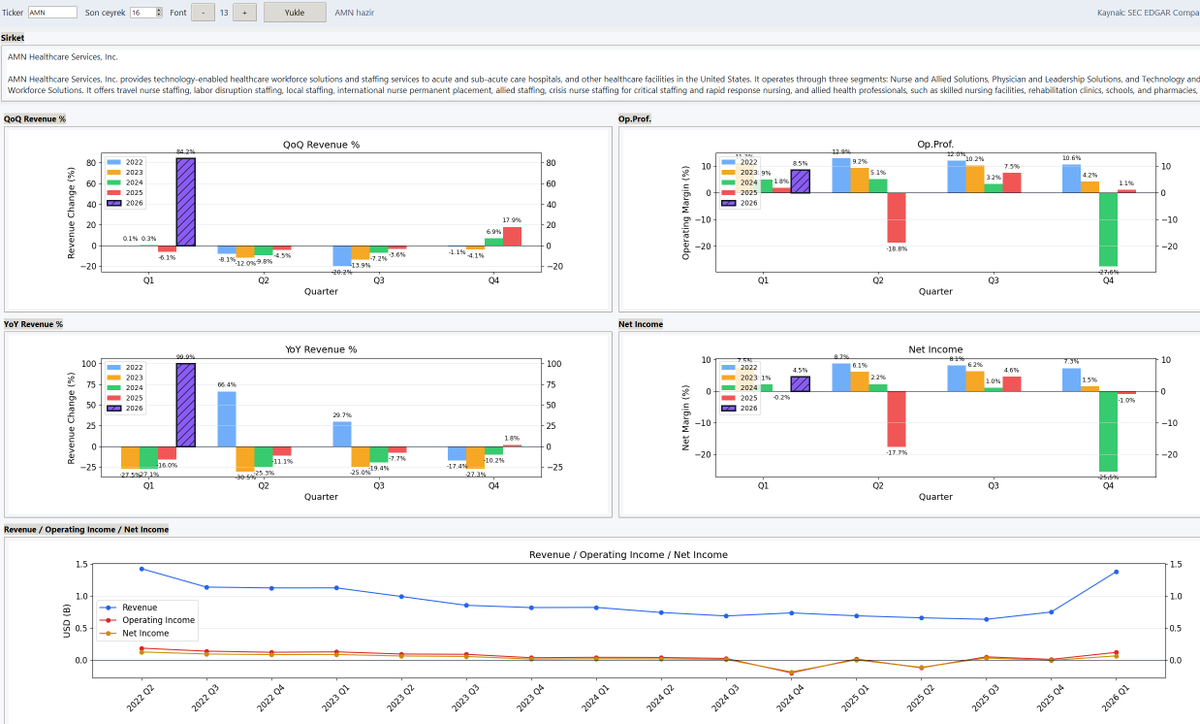Click the YoY Revenue % section label above the chart frame

coord(33,324)
